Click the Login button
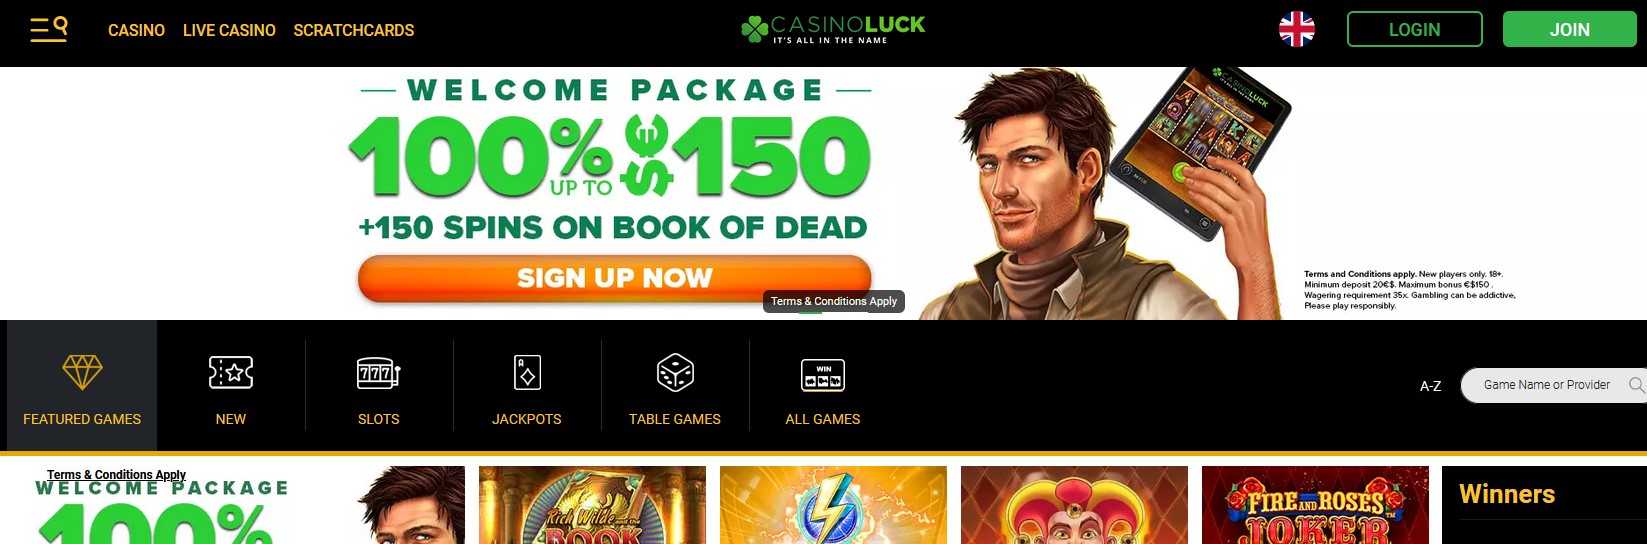Image resolution: width=1647 pixels, height=544 pixels. click(x=1414, y=29)
